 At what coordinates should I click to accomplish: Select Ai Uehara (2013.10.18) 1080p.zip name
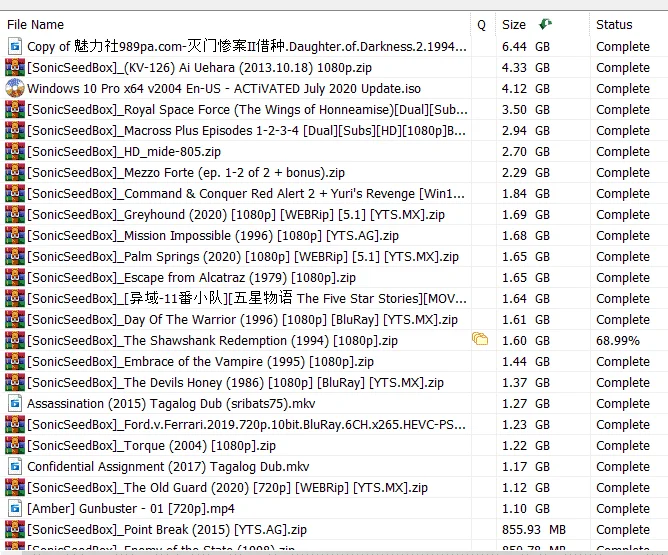199,68
